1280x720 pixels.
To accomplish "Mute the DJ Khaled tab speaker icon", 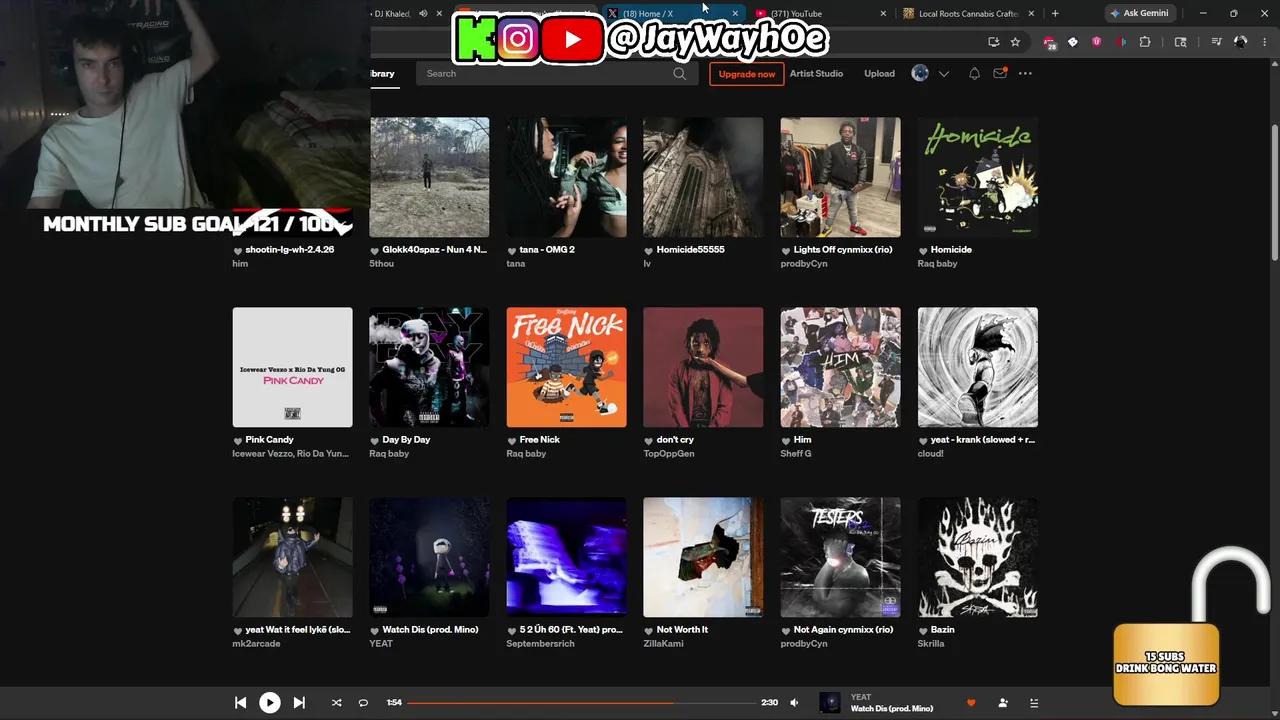I will (423, 13).
